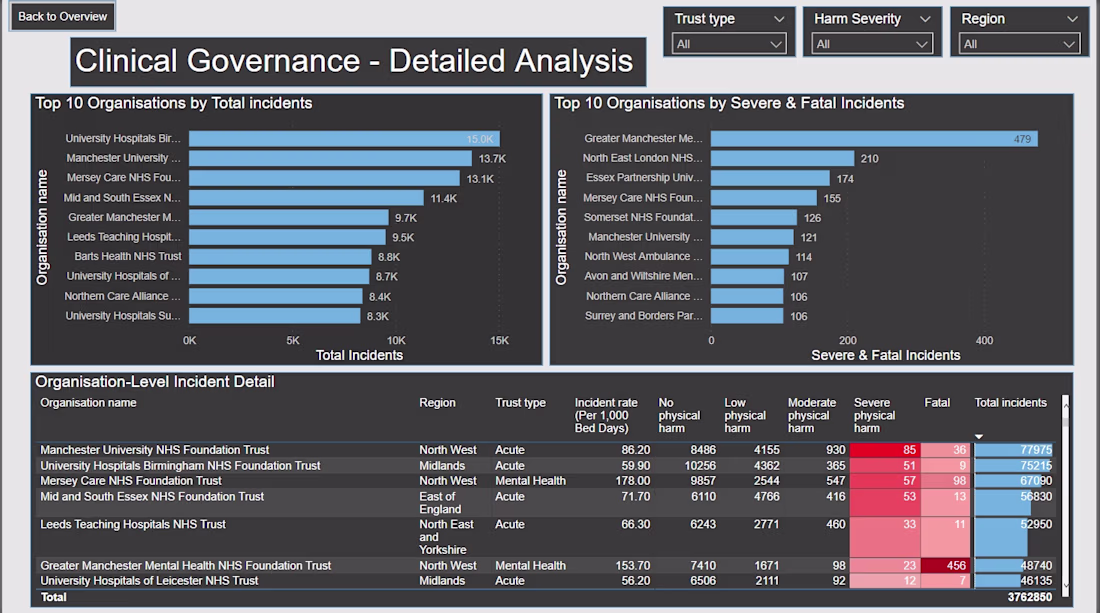Select Mid and South Essex 11.4K bar
The height and width of the screenshot is (613, 1100).
pyautogui.click(x=307, y=198)
